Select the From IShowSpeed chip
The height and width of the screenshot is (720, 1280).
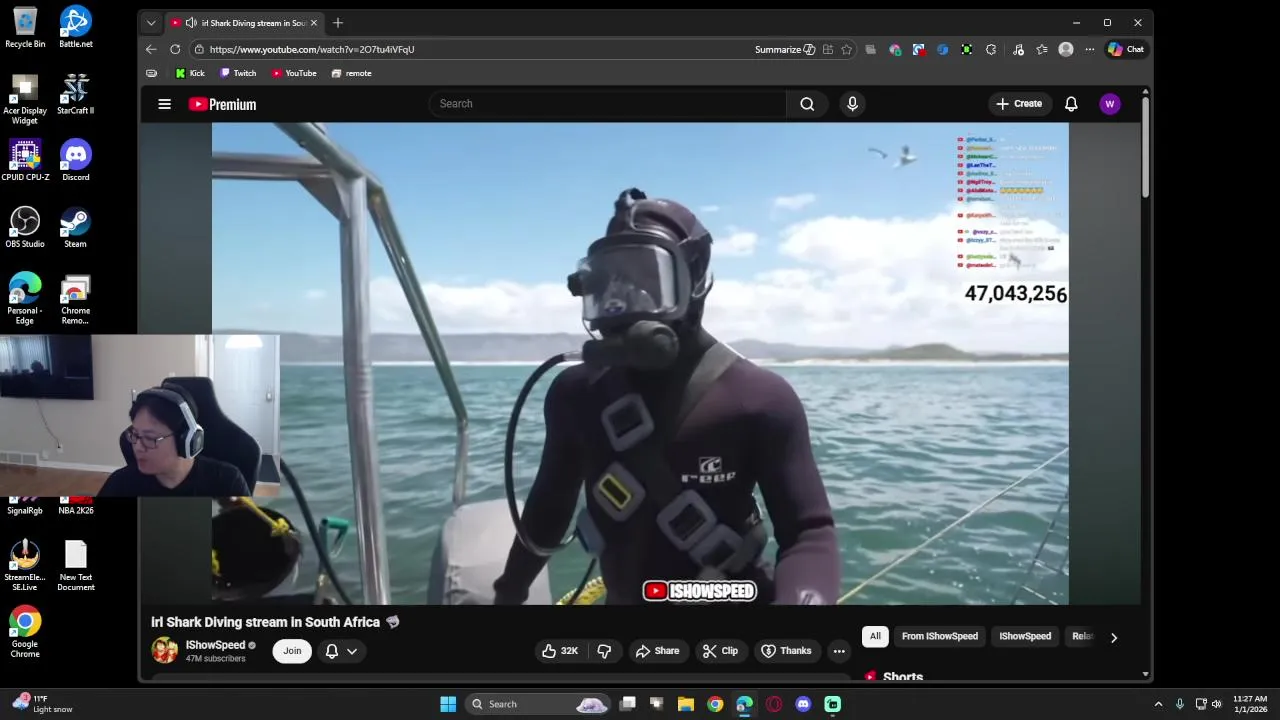tap(940, 636)
